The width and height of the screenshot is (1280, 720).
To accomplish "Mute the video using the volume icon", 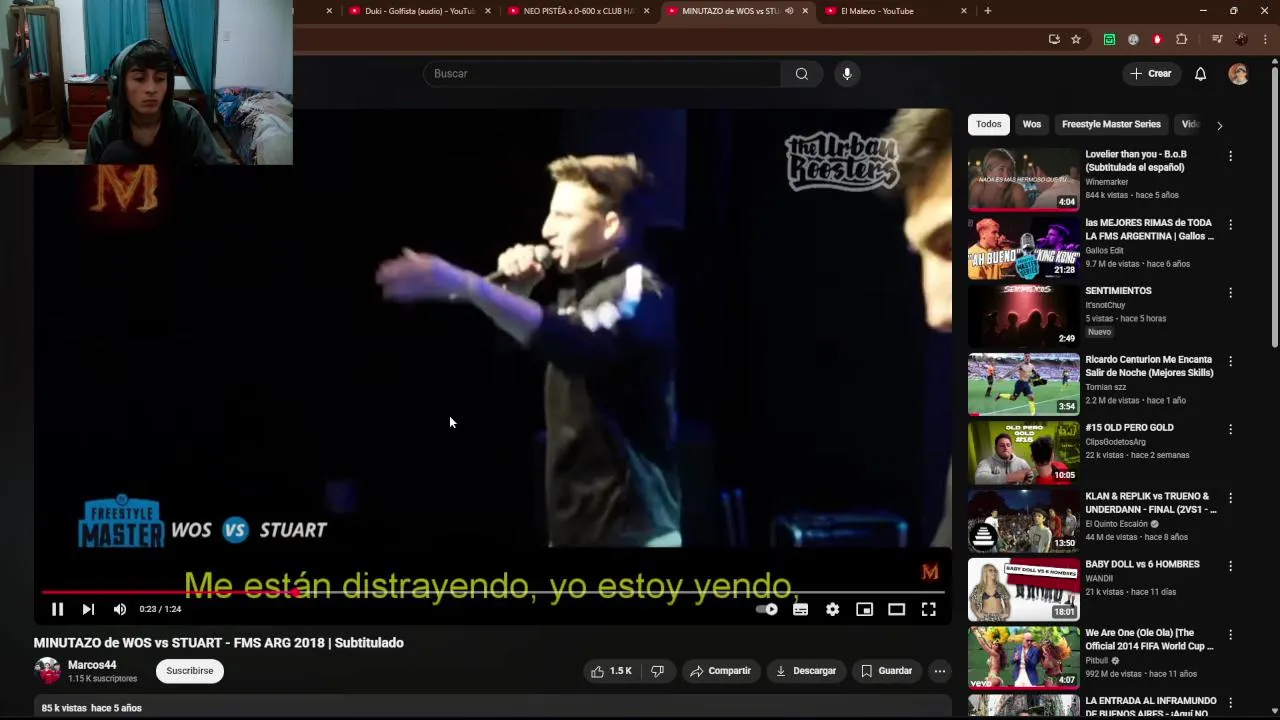I will (x=120, y=609).
